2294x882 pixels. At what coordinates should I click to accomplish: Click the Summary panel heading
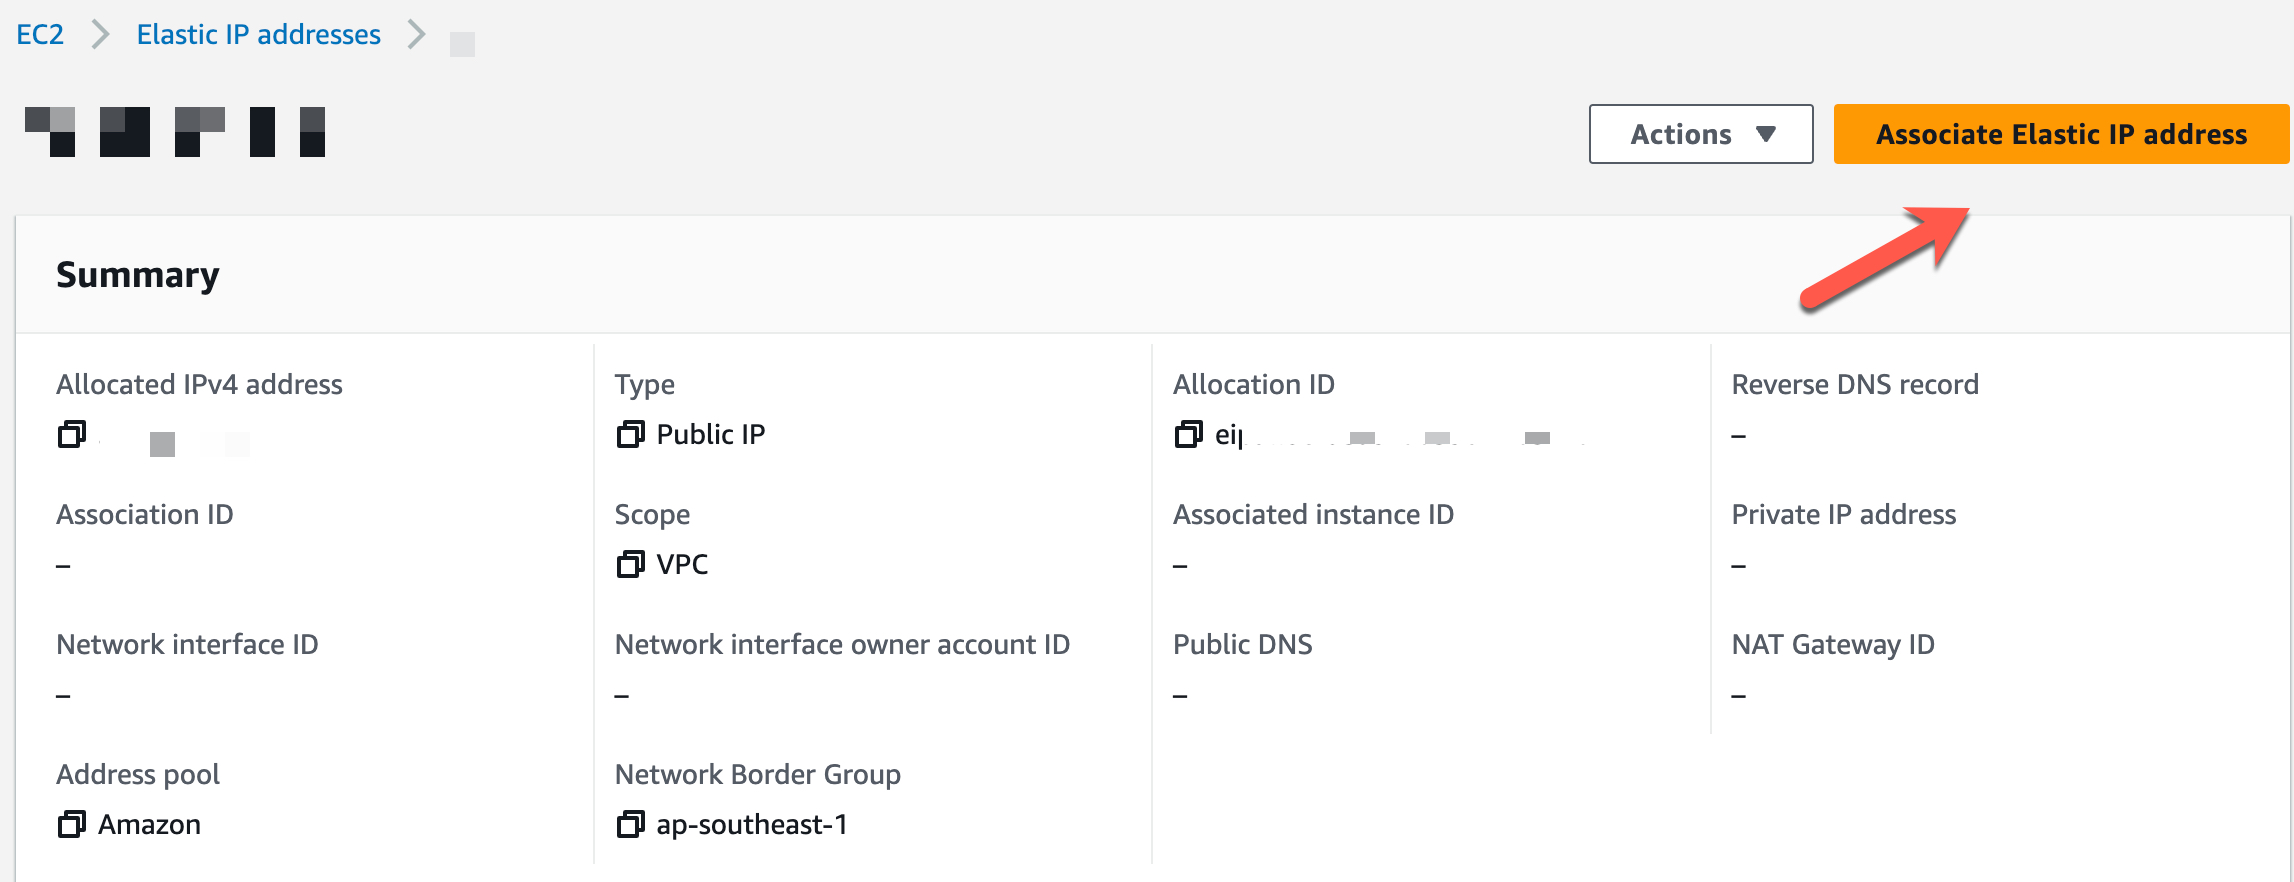point(138,275)
